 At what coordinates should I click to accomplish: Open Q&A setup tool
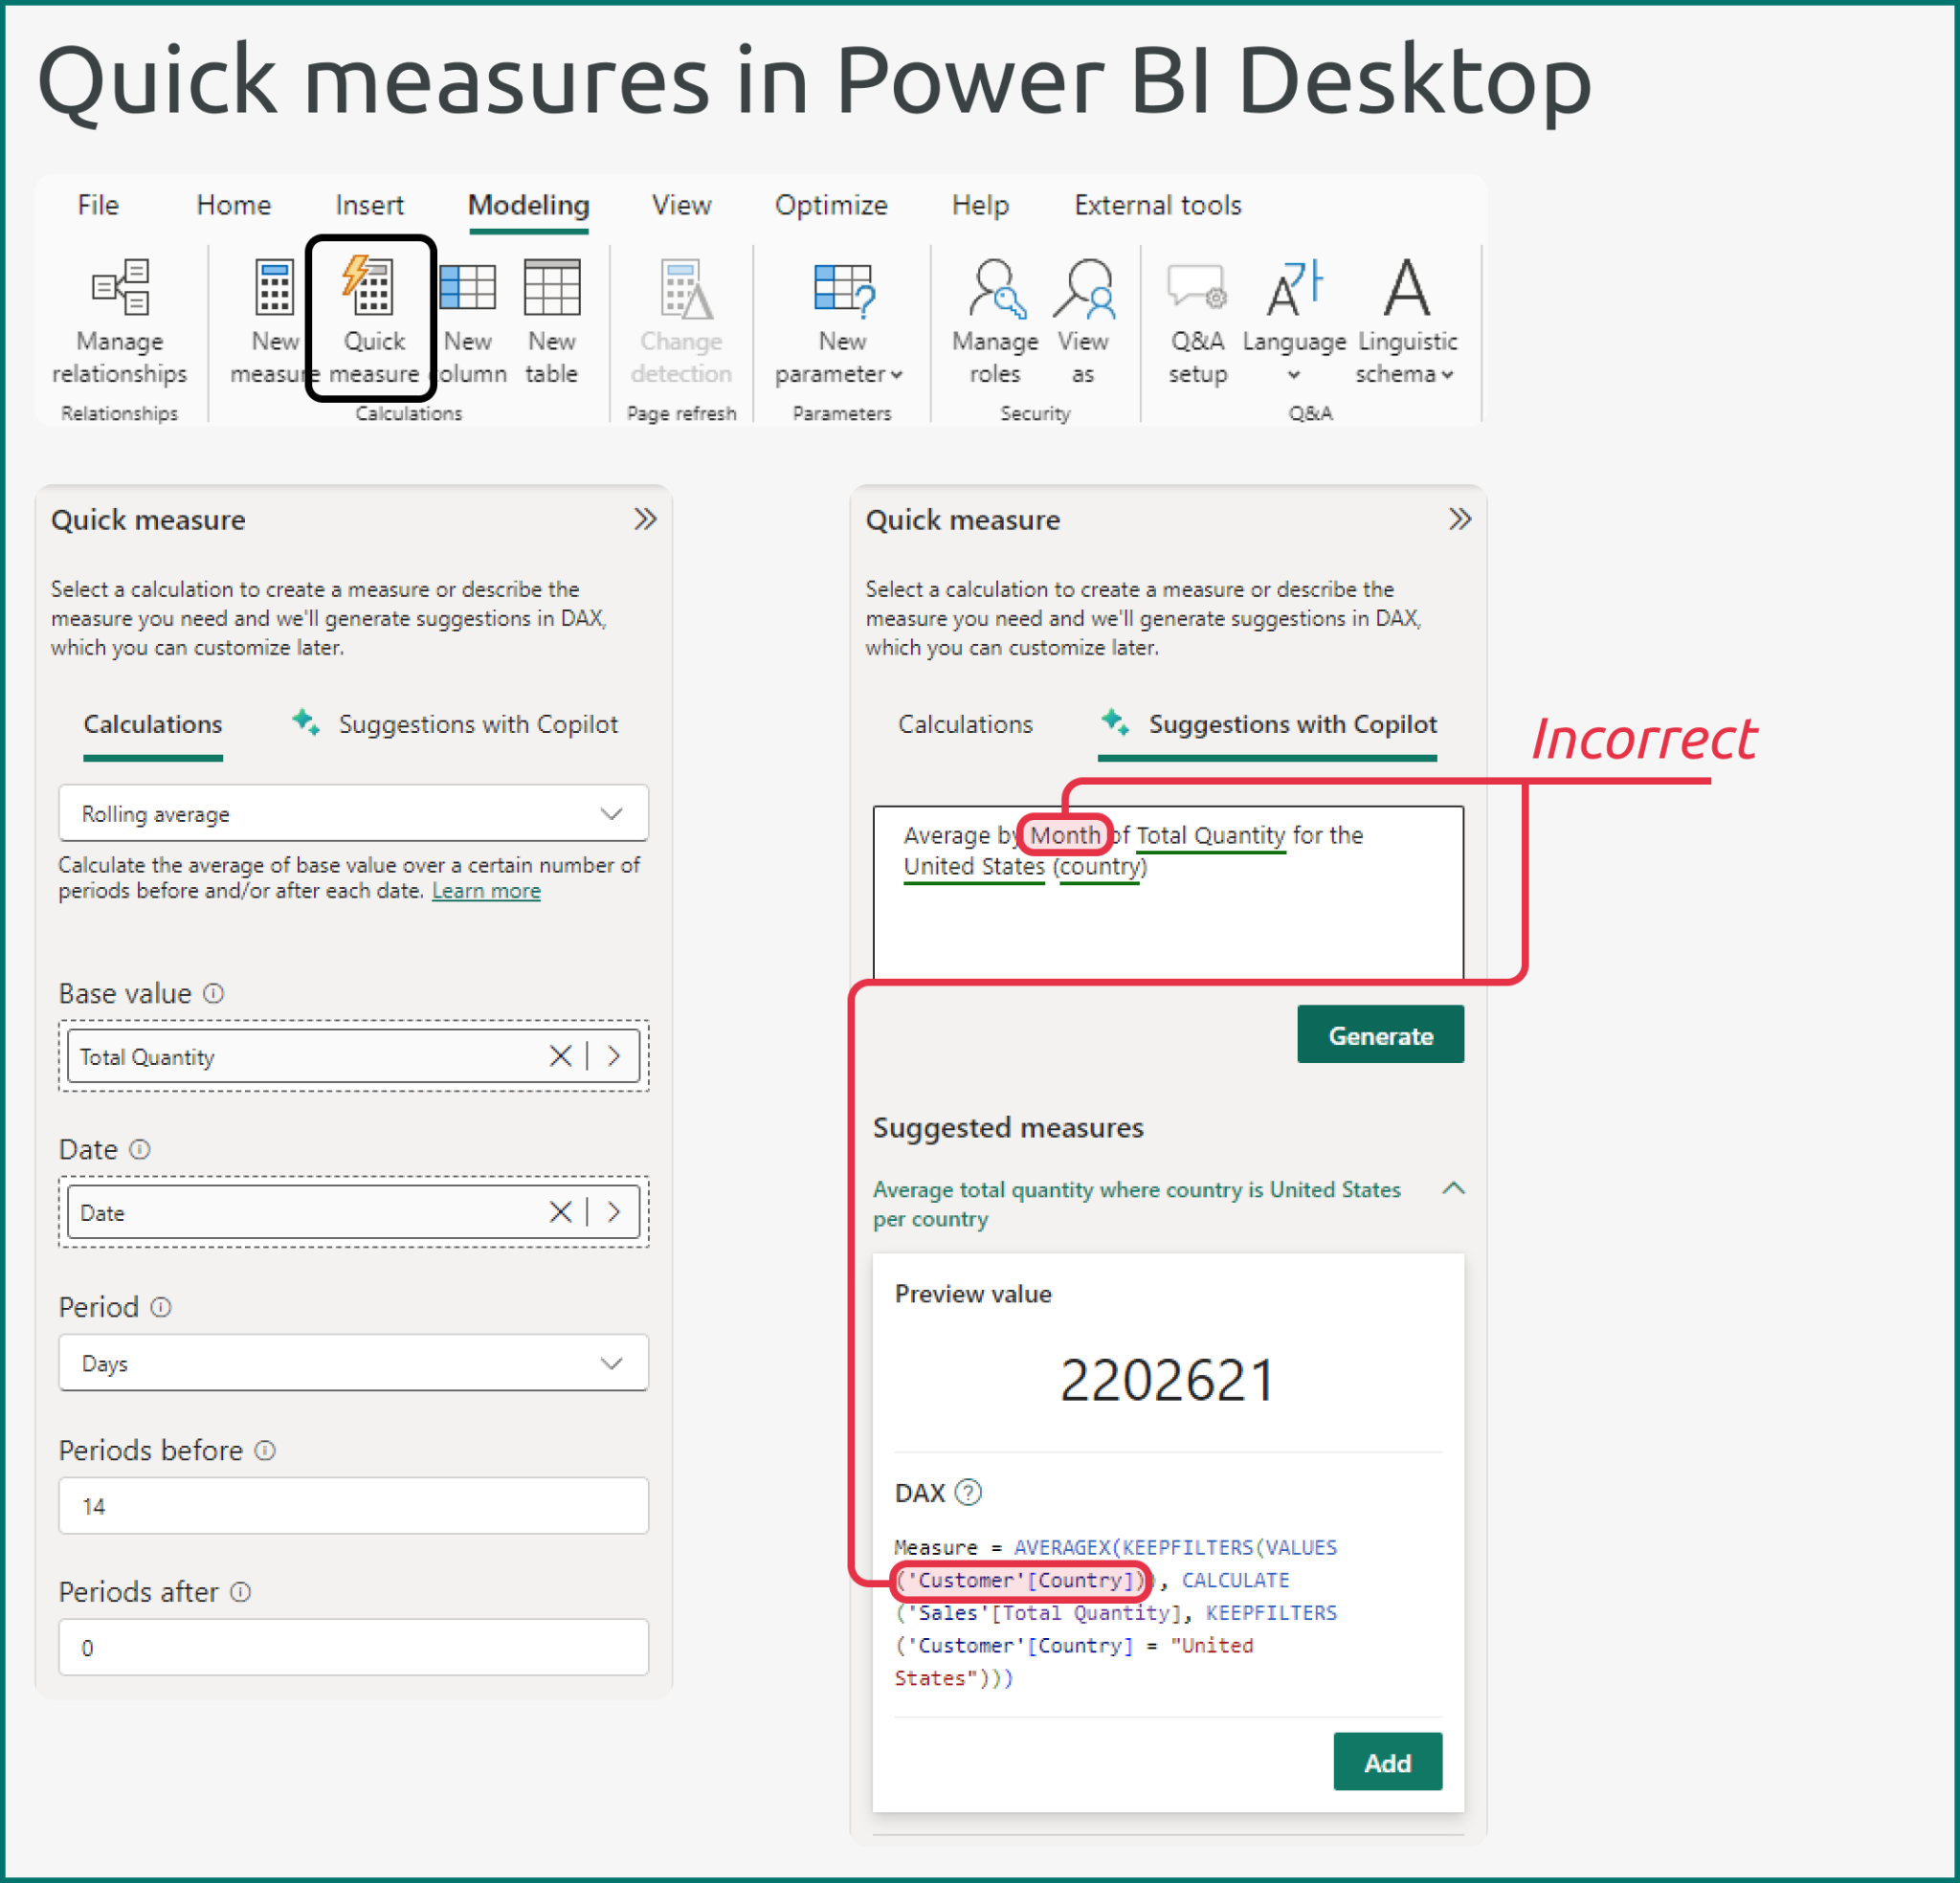coord(1197,289)
